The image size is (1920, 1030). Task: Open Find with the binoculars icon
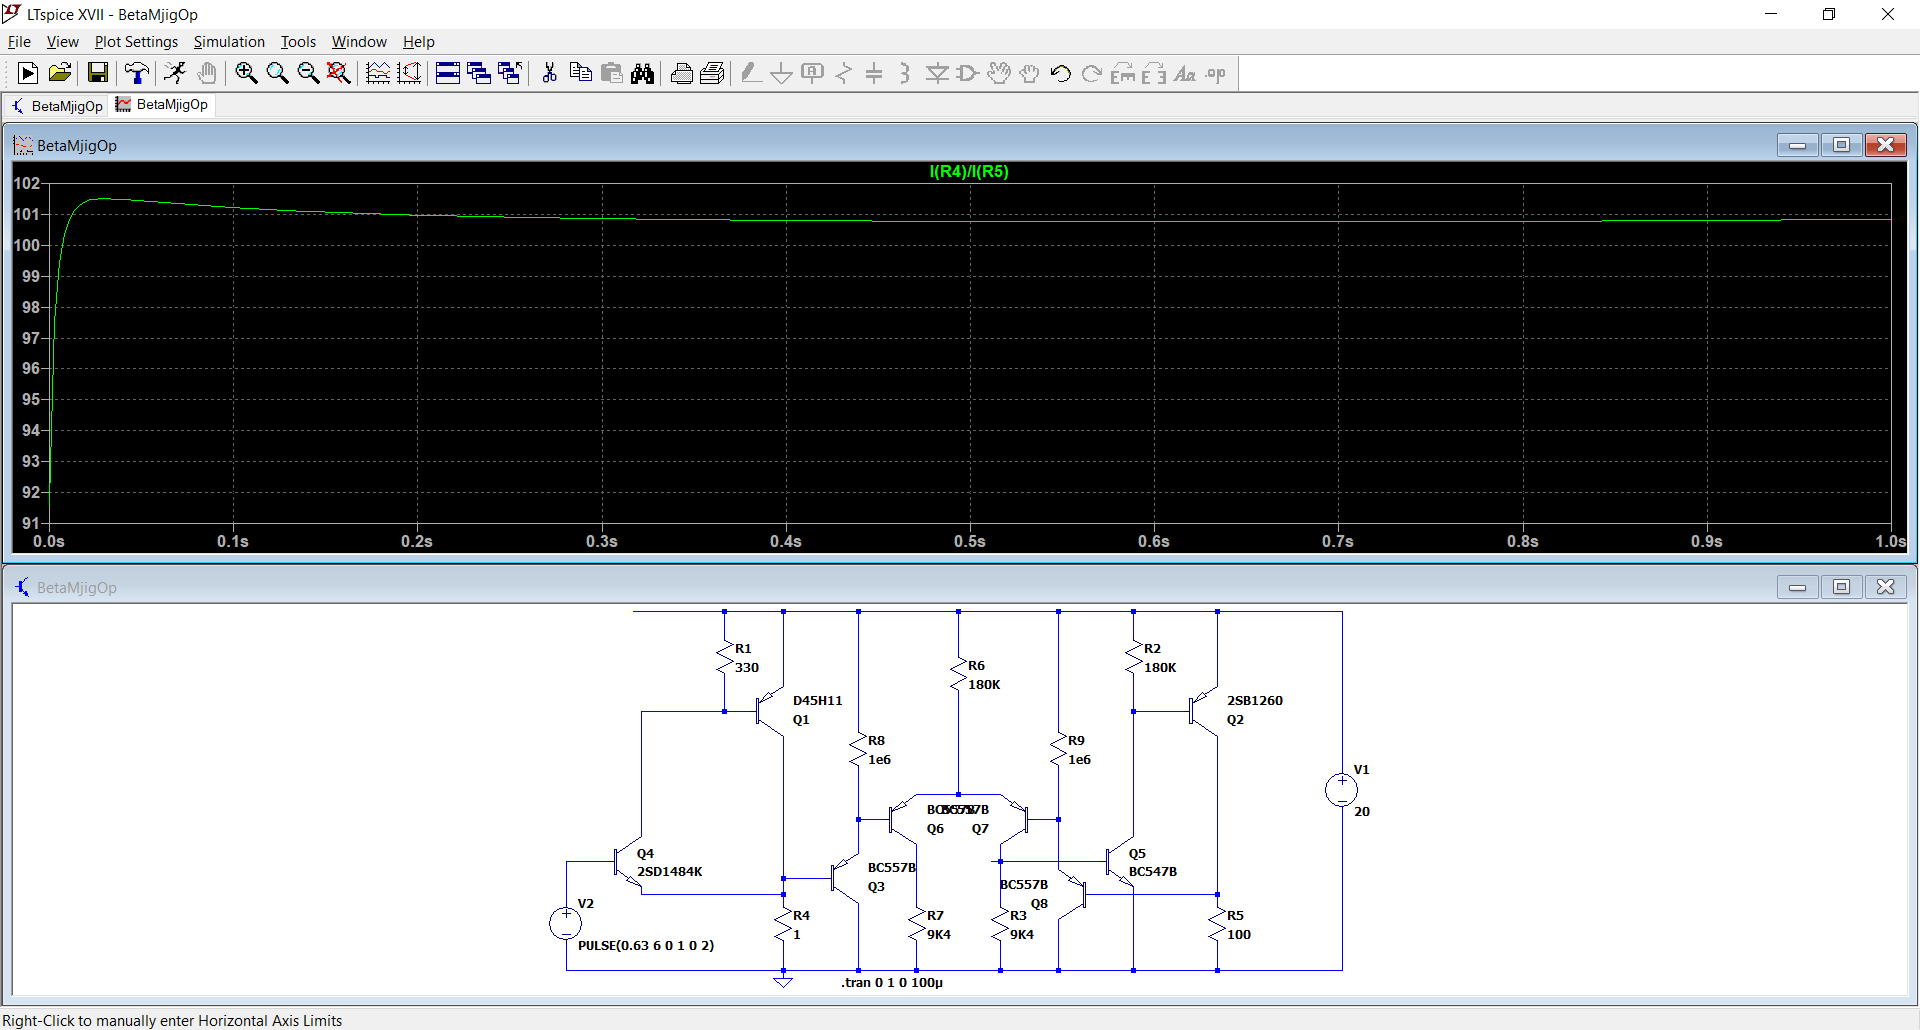pos(643,73)
